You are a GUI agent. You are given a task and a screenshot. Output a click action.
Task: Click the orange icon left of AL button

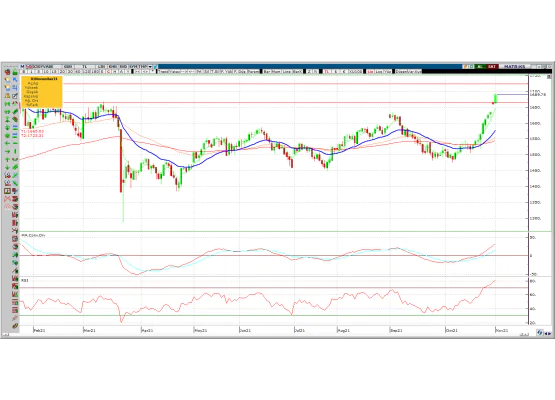(x=465, y=66)
